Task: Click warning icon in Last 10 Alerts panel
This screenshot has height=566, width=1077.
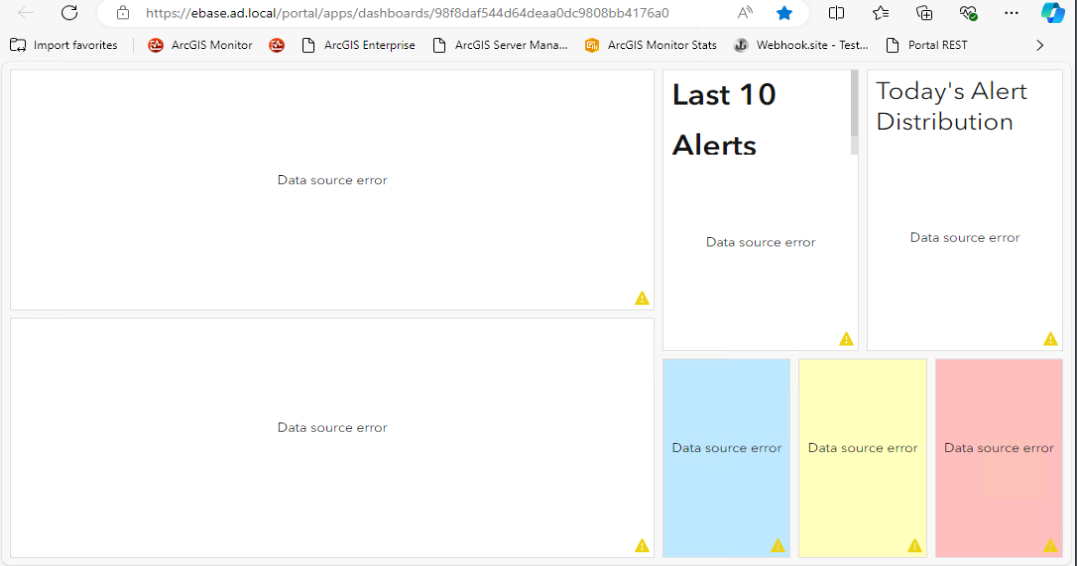Action: coord(846,339)
